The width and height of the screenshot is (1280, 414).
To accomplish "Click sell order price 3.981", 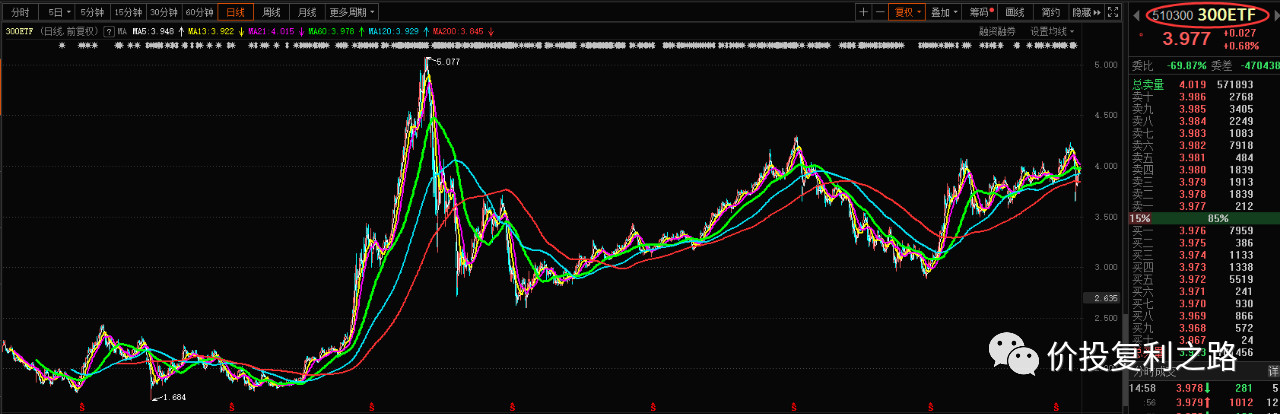I will (1192, 157).
